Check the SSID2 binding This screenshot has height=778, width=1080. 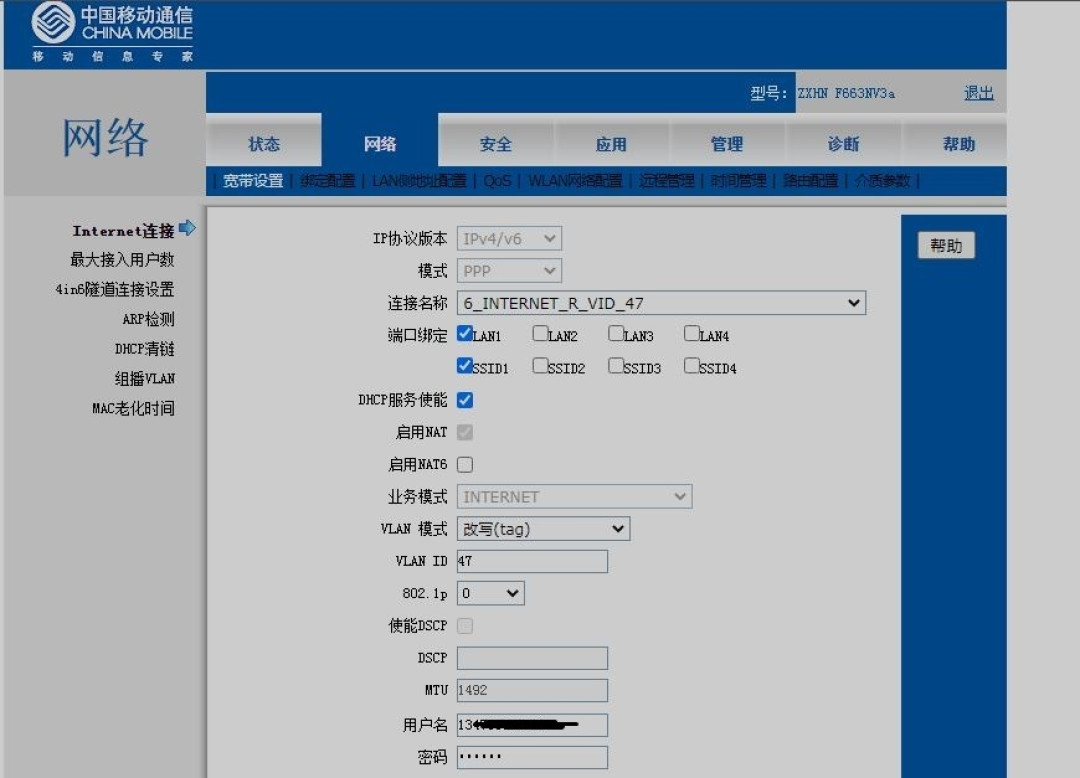coord(541,366)
